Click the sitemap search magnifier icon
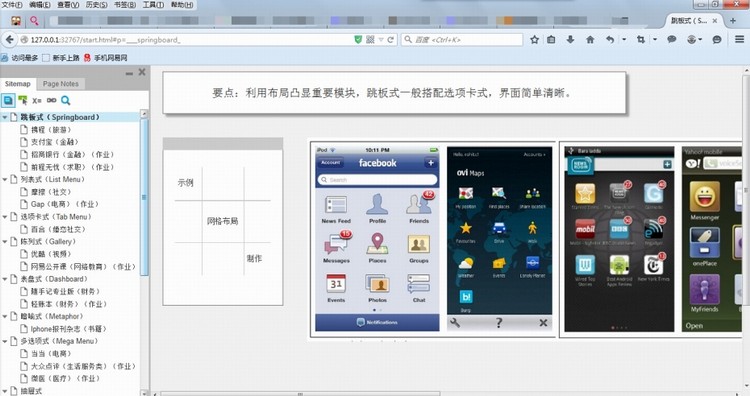Image resolution: width=750 pixels, height=396 pixels. coord(66,100)
